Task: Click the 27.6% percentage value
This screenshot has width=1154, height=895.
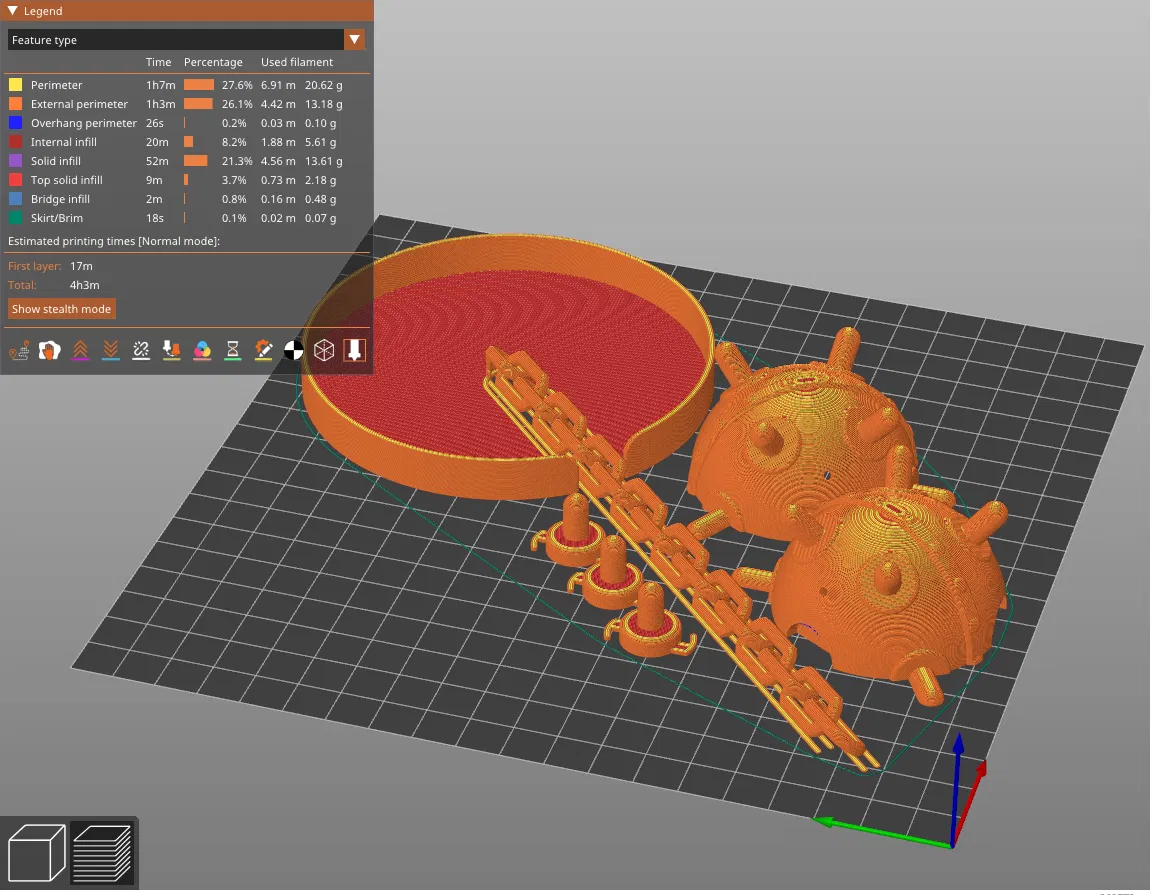Action: [237, 85]
